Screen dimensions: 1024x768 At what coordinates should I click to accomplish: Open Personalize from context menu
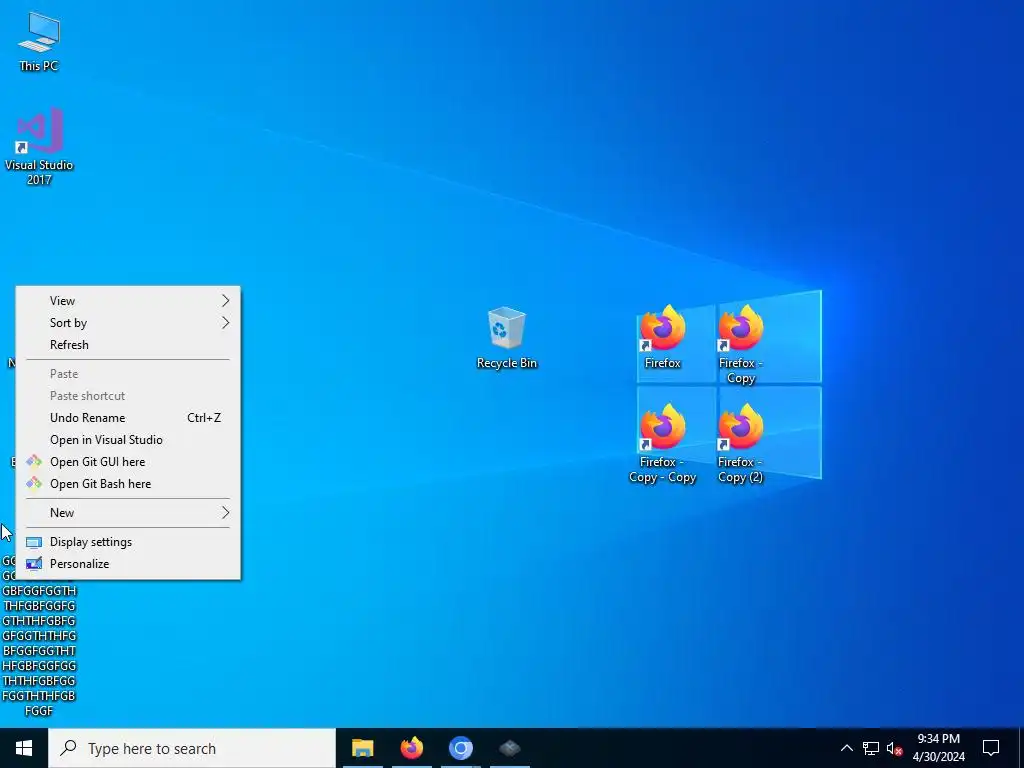(x=128, y=564)
